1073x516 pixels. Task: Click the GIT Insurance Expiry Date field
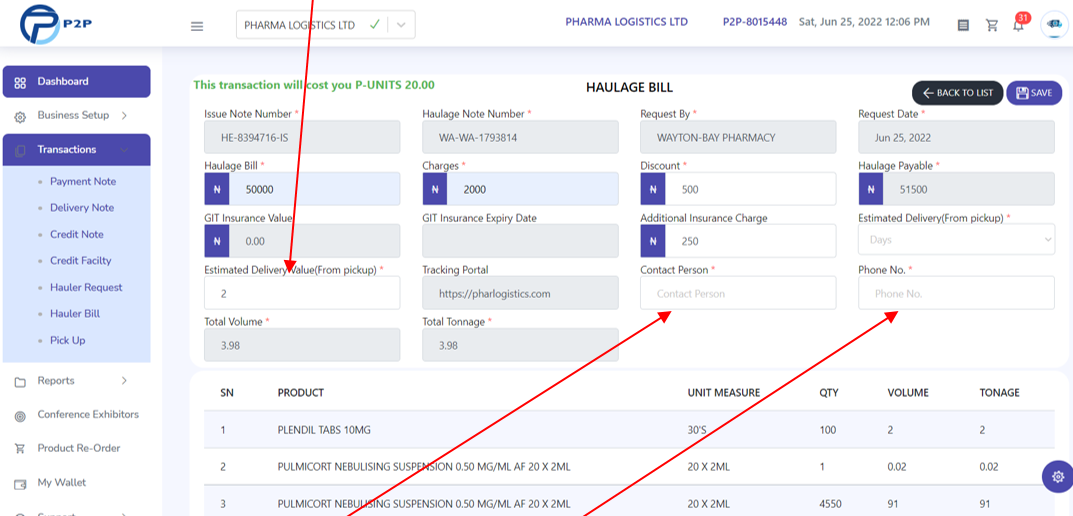(520, 241)
